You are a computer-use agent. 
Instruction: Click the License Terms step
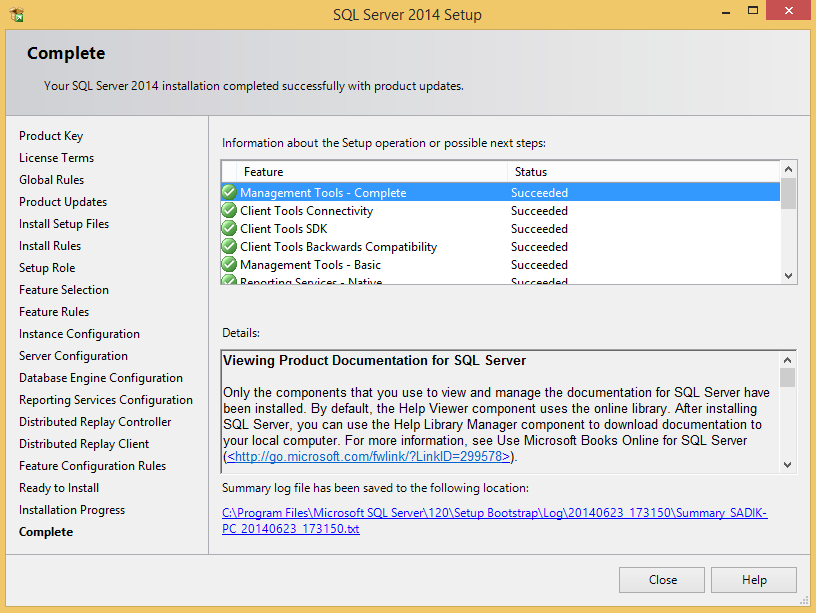coord(56,158)
